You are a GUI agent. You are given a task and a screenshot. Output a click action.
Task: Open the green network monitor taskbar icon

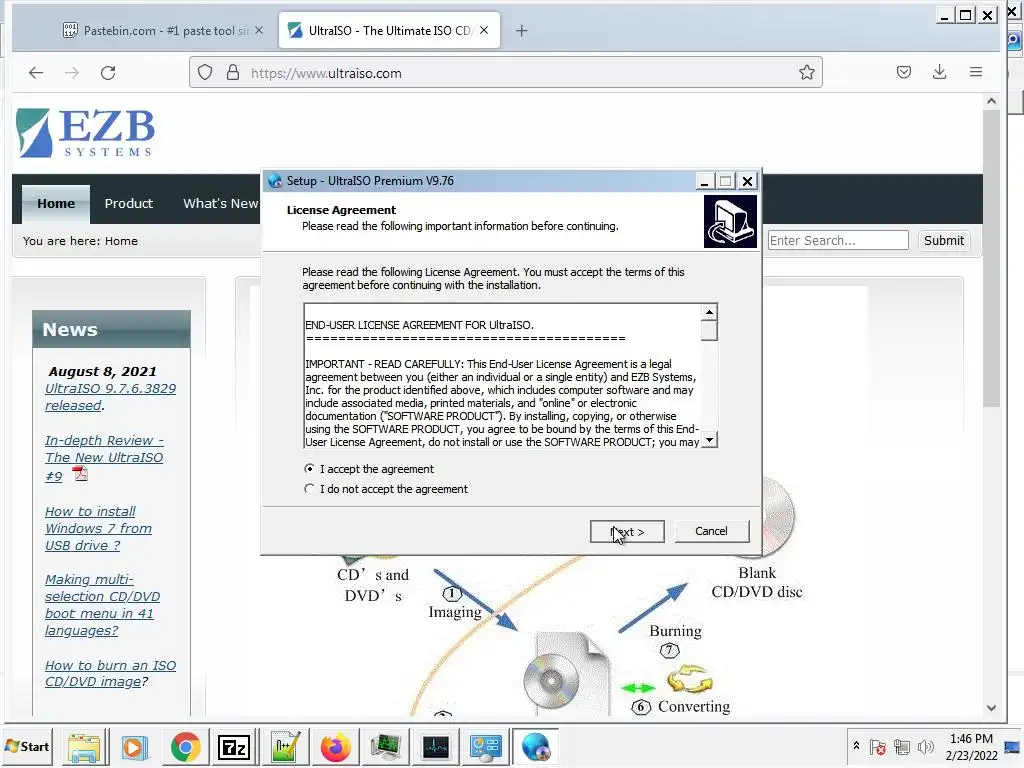click(x=385, y=746)
